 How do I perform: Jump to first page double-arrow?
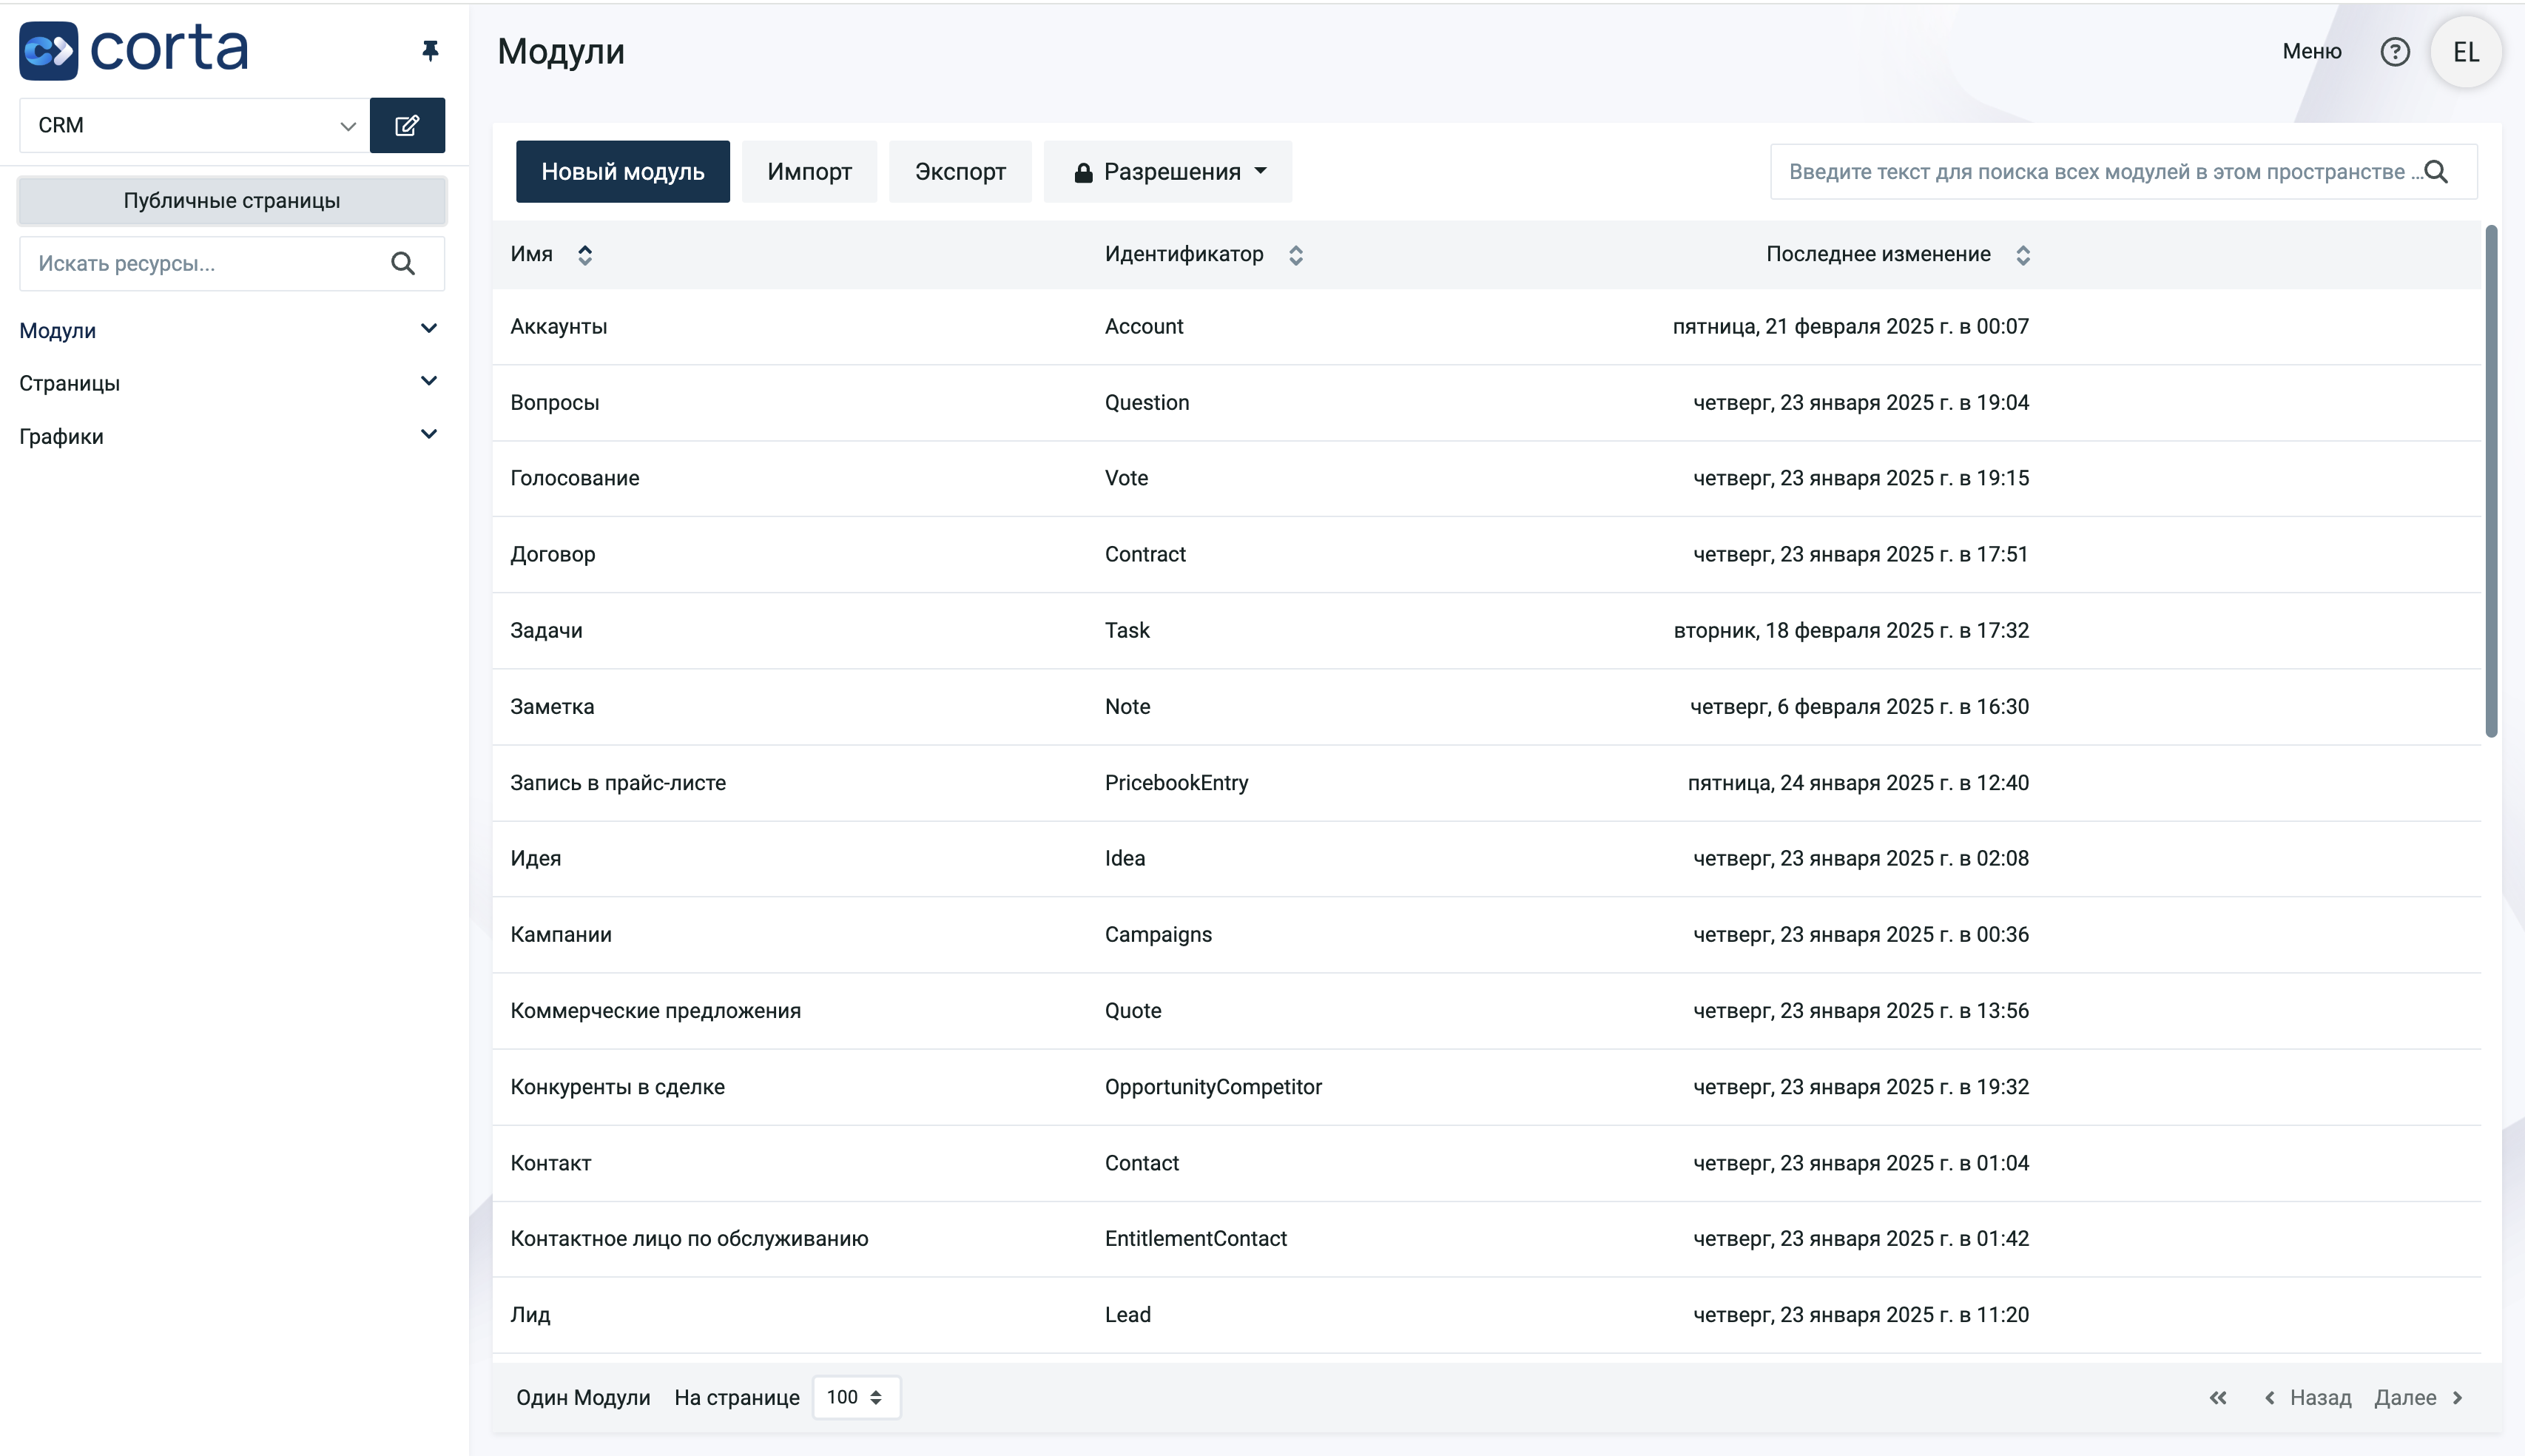click(x=2217, y=1397)
